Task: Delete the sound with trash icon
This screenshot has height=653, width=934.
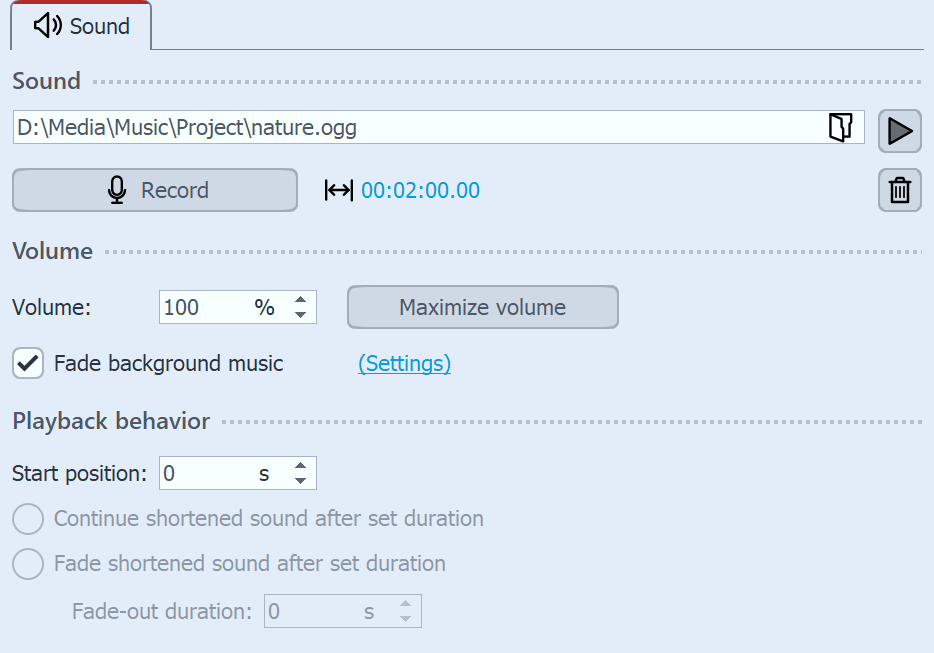Action: [899, 190]
